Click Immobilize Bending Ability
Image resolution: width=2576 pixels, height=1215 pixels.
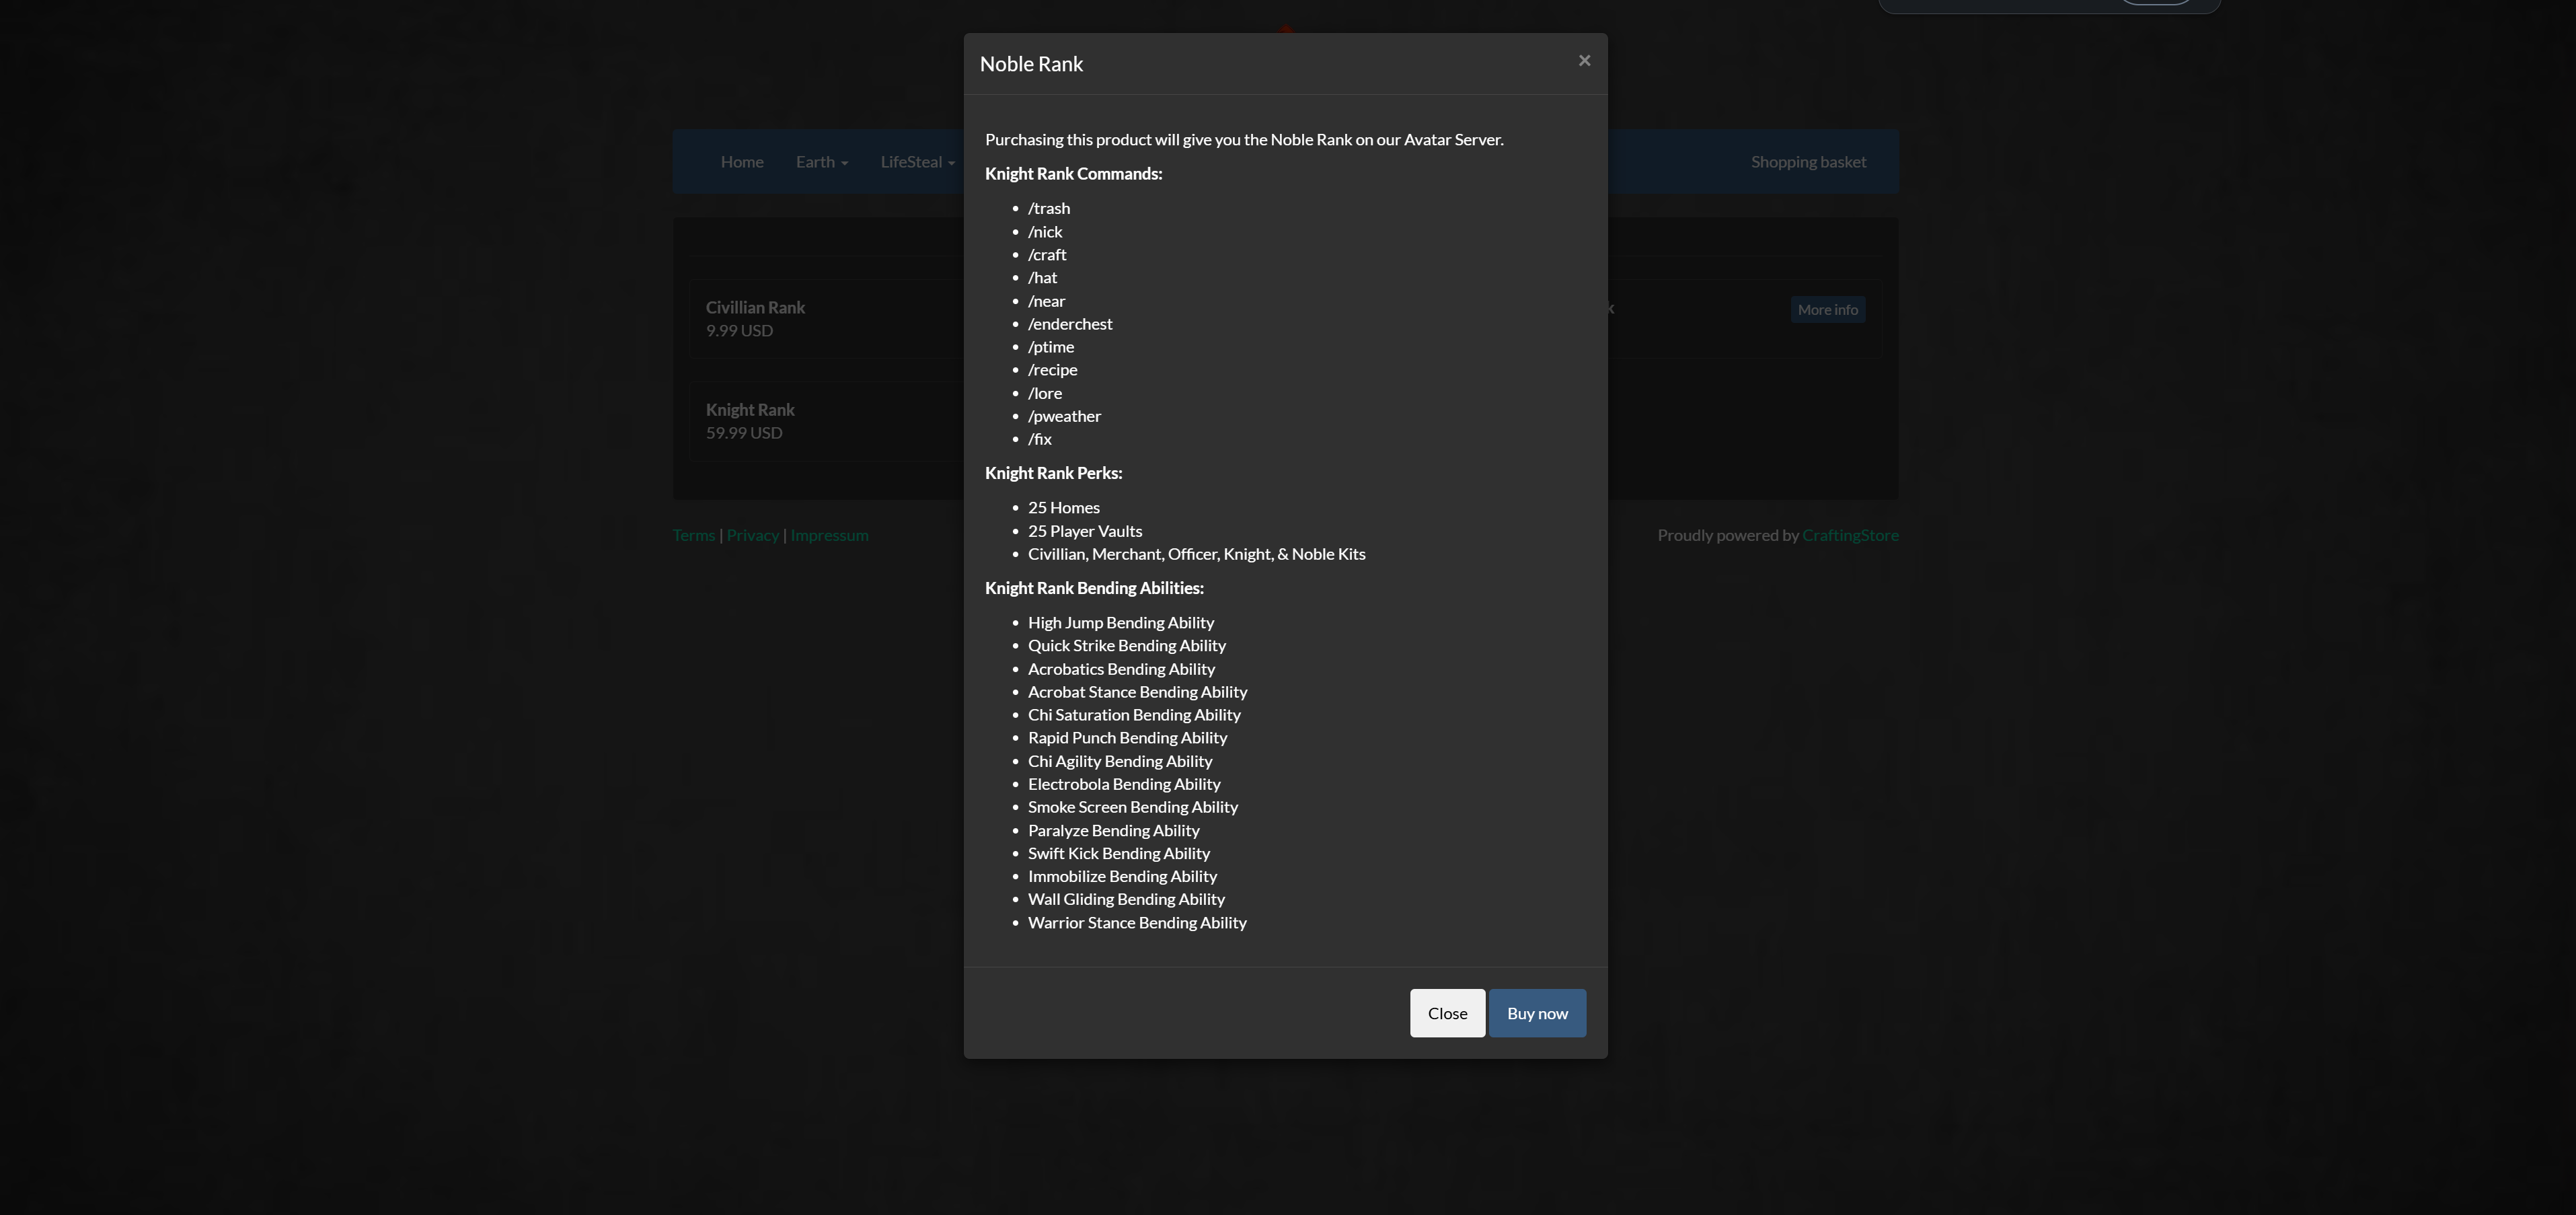1122,876
